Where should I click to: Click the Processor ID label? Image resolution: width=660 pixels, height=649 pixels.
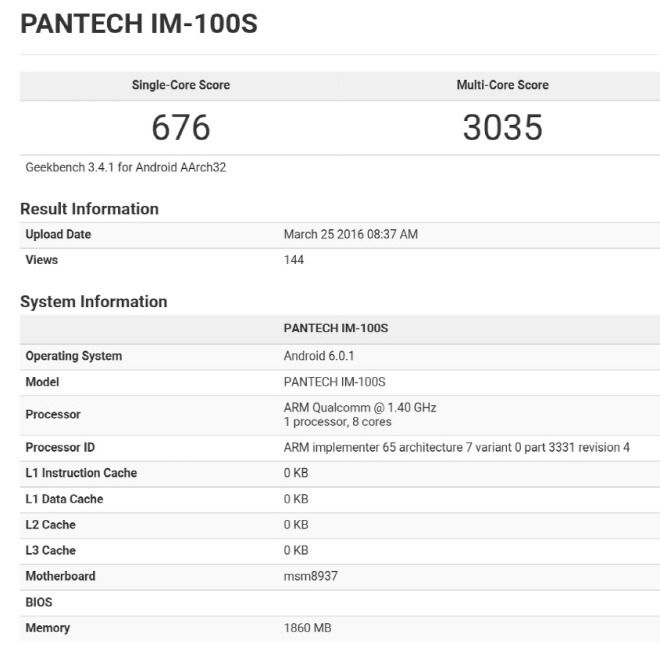pos(60,447)
